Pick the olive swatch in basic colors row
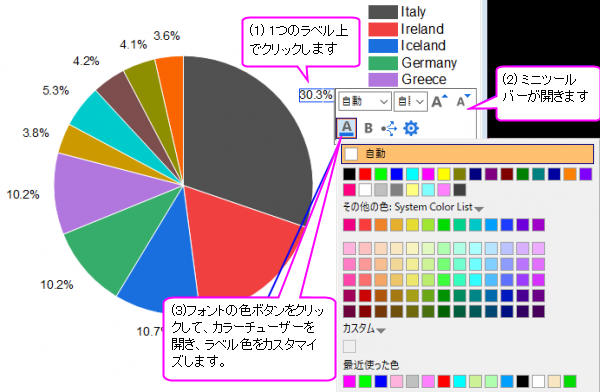600x392 pixels. (x=460, y=174)
